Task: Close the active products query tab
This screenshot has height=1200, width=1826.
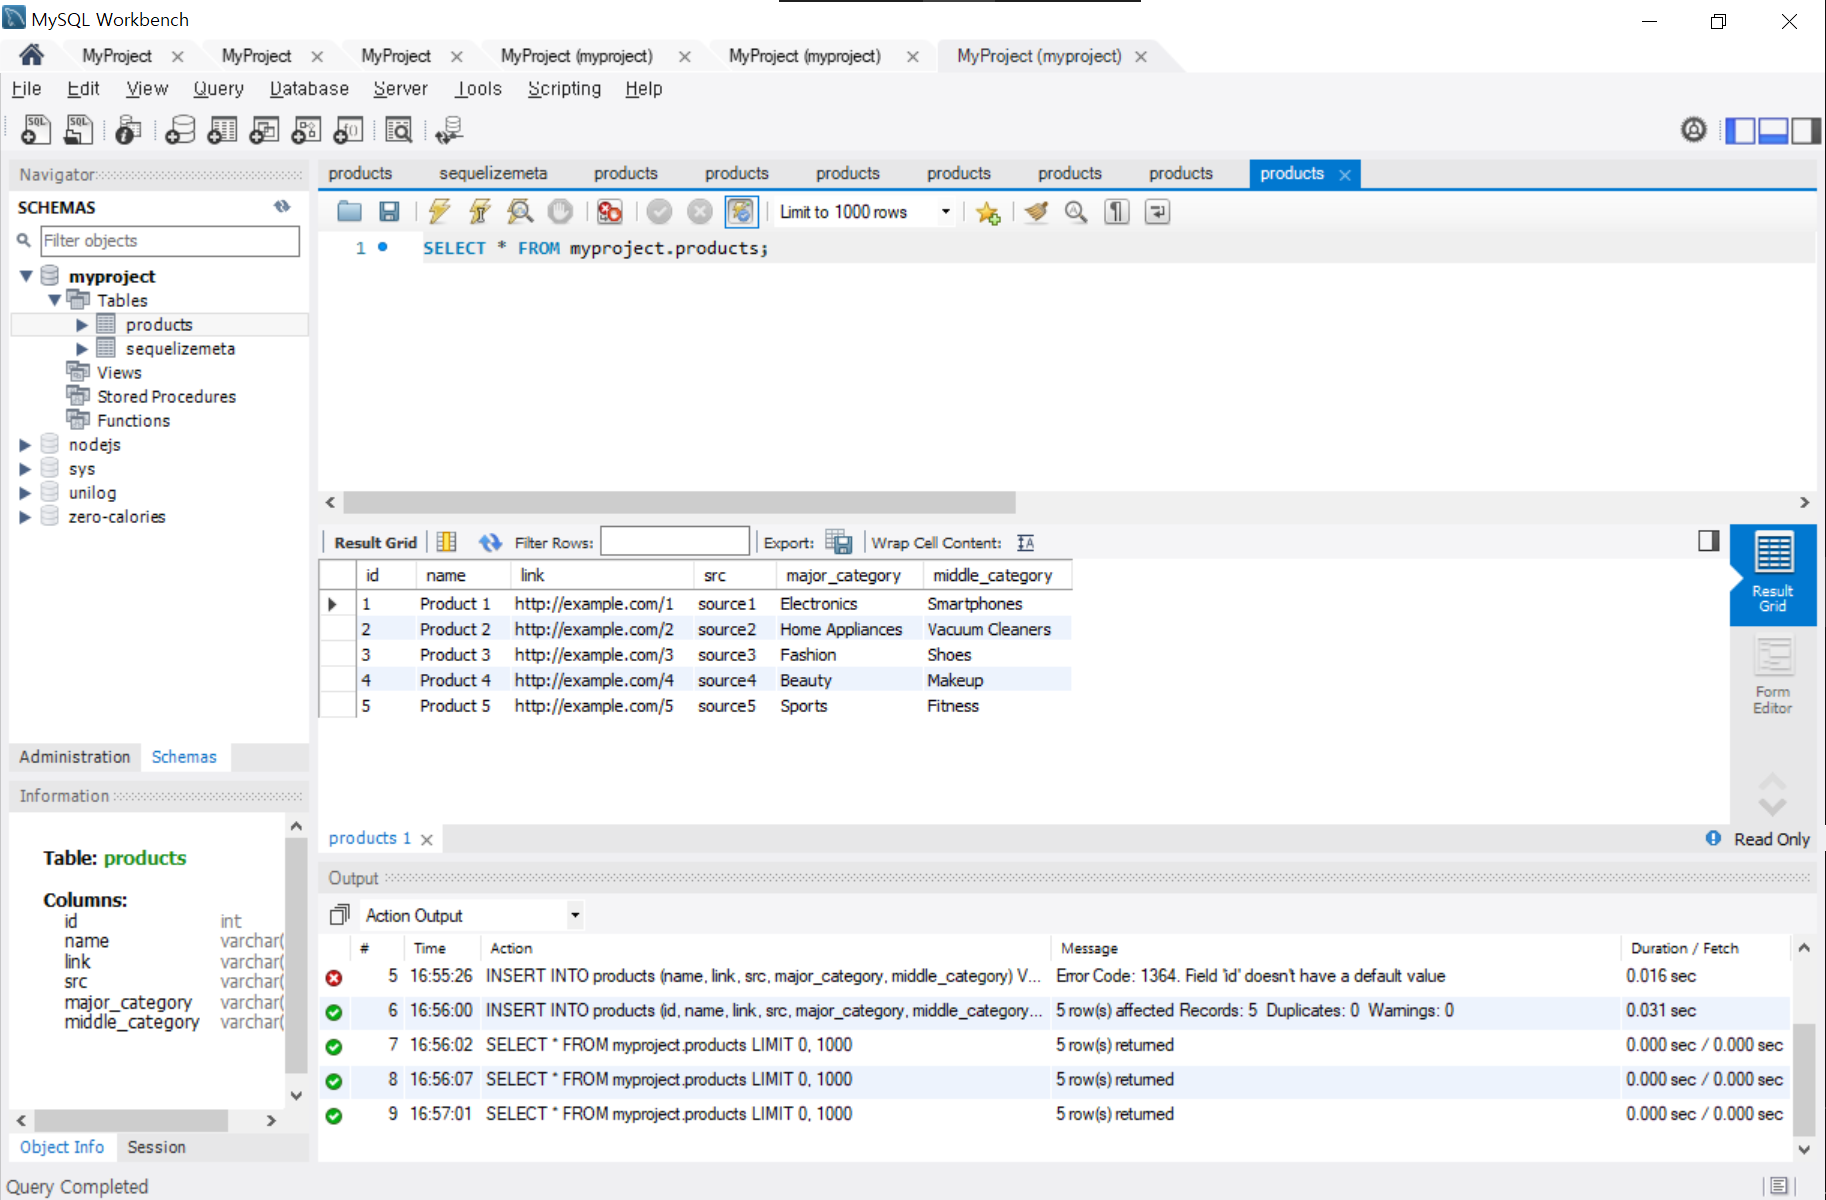Action: coord(1345,174)
